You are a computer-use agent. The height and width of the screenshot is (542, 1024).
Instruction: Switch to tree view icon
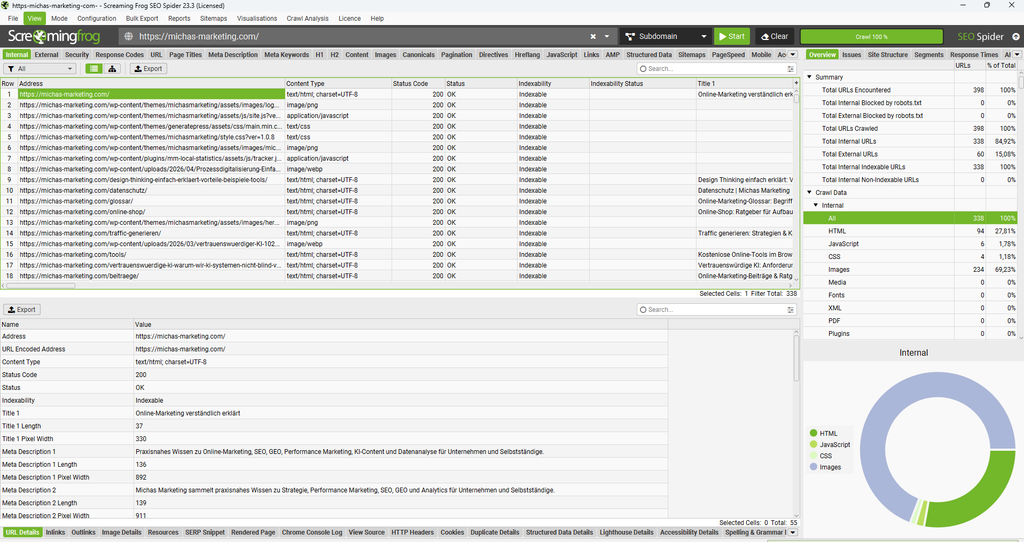tap(112, 69)
